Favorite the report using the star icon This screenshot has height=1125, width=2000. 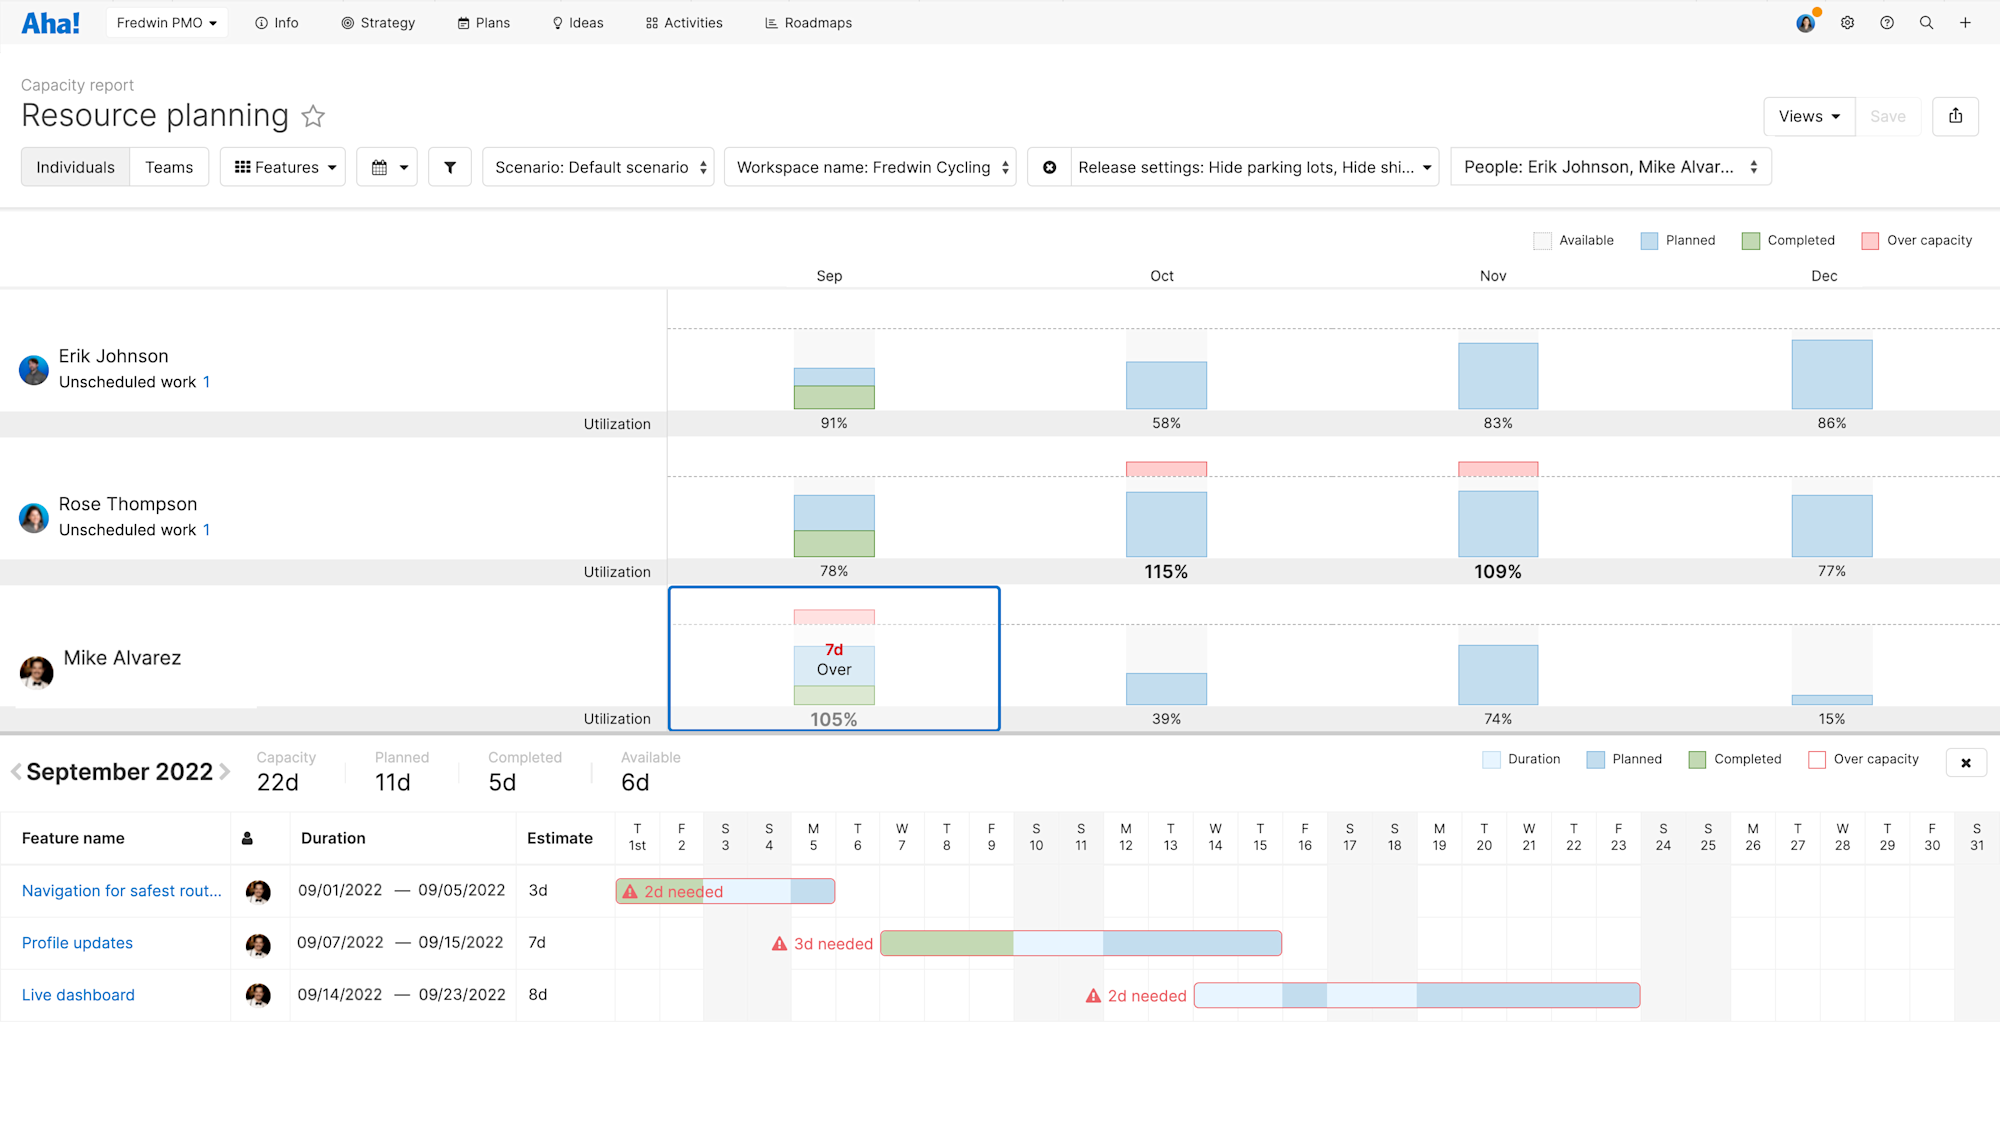tap(313, 116)
